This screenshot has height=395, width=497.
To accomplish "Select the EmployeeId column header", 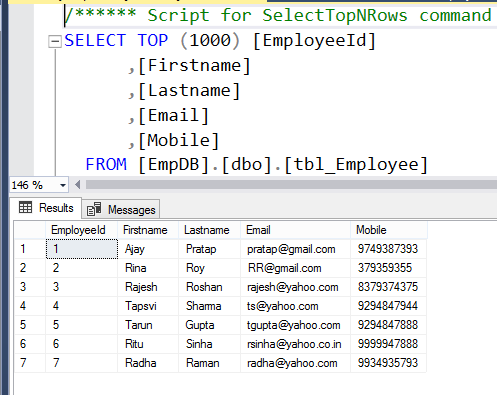I will click(x=82, y=230).
